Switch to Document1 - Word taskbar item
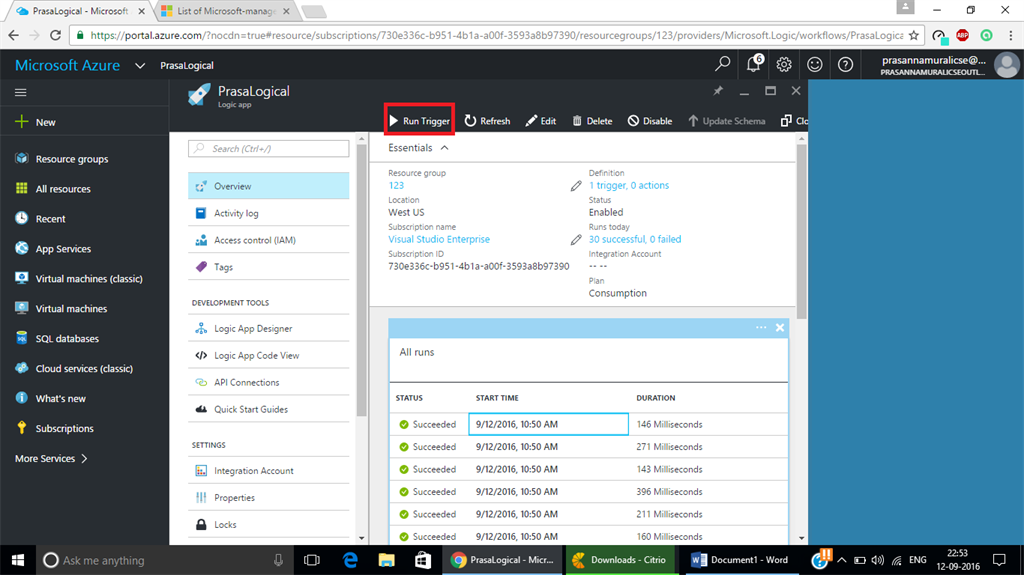 click(x=740, y=560)
